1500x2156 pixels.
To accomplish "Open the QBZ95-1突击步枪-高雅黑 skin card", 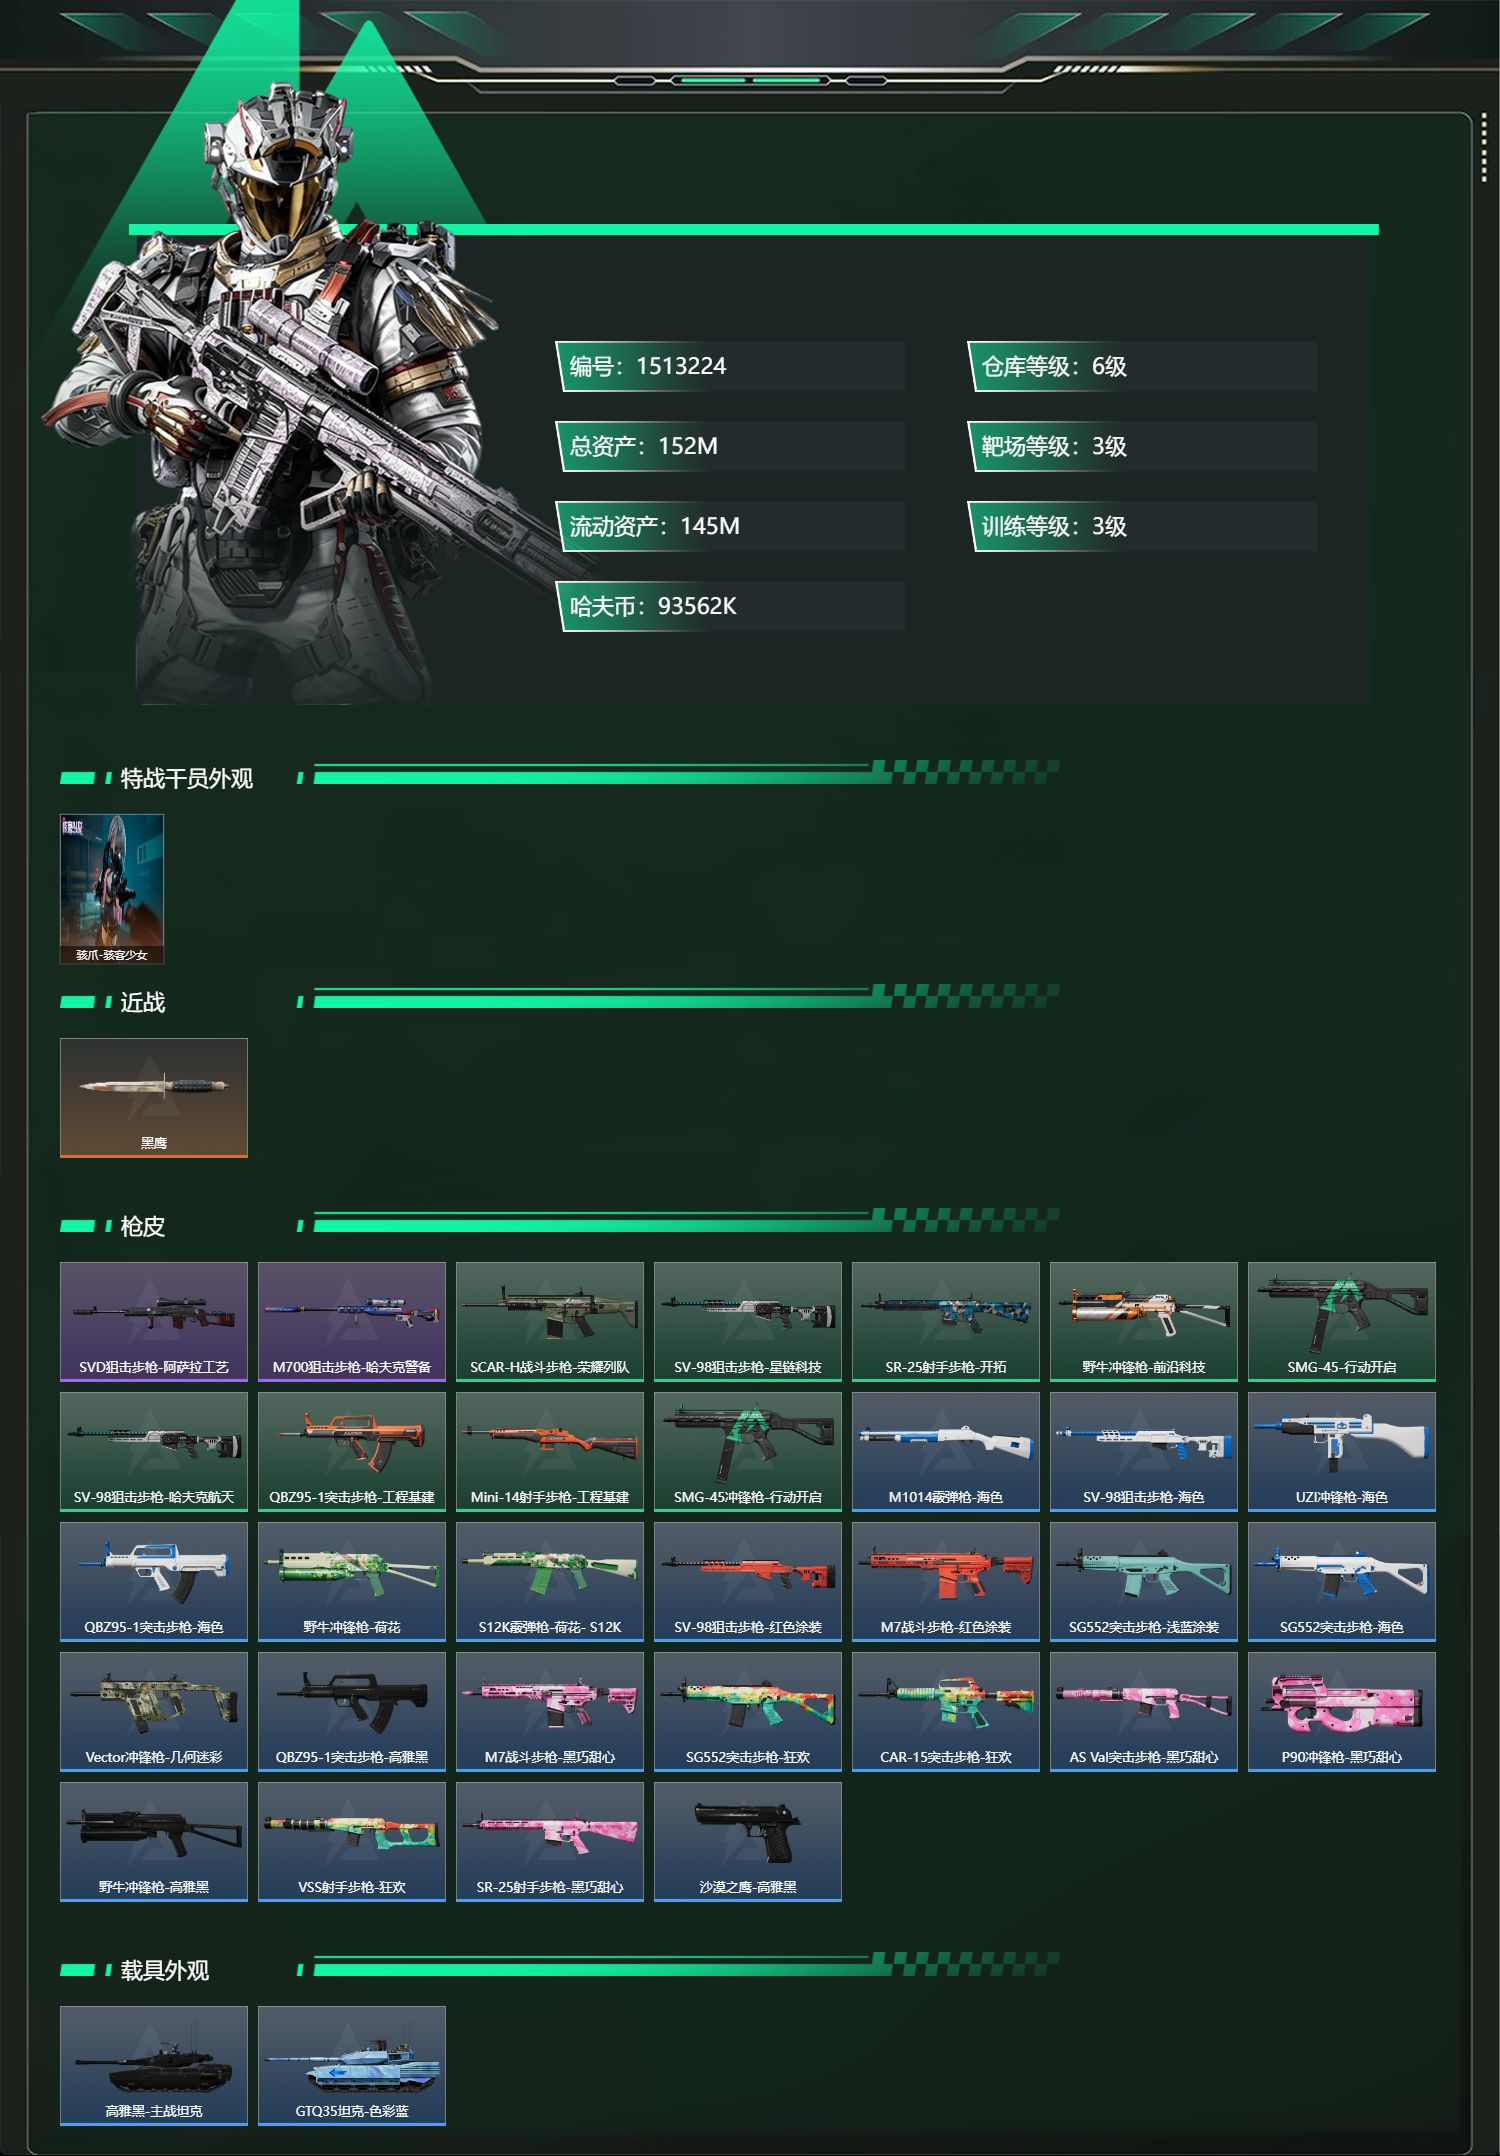I will pos(352,1712).
